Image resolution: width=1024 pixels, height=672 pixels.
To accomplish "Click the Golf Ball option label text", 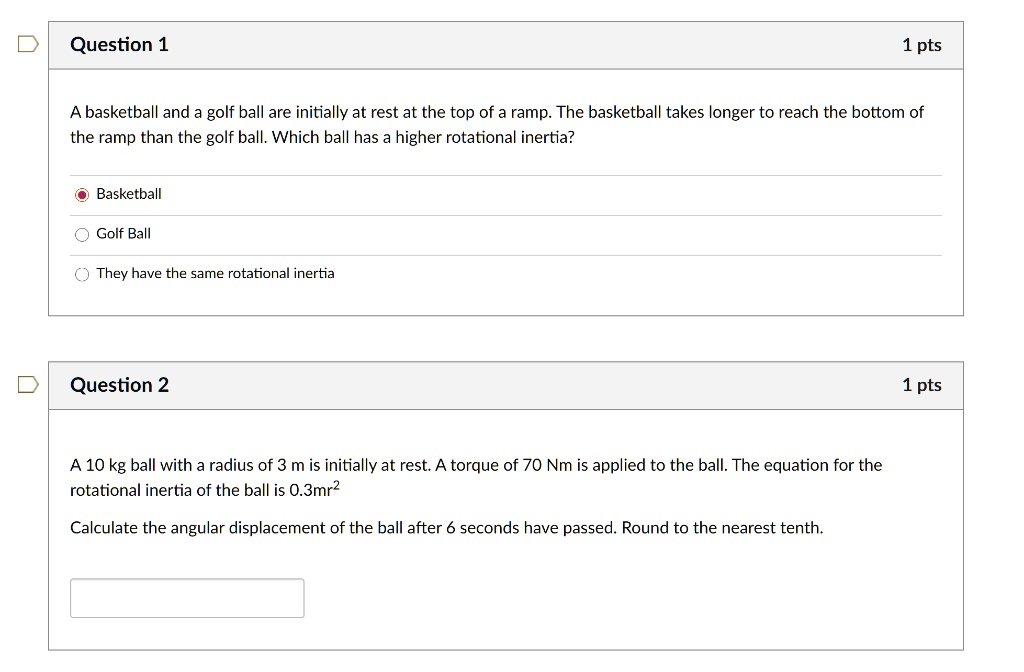I will click(x=122, y=233).
